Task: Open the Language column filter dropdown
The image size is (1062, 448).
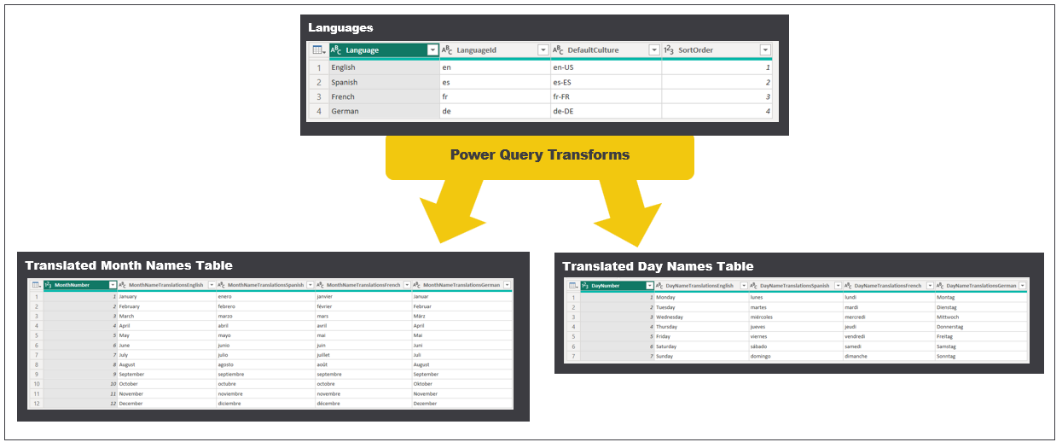Action: tap(432, 50)
